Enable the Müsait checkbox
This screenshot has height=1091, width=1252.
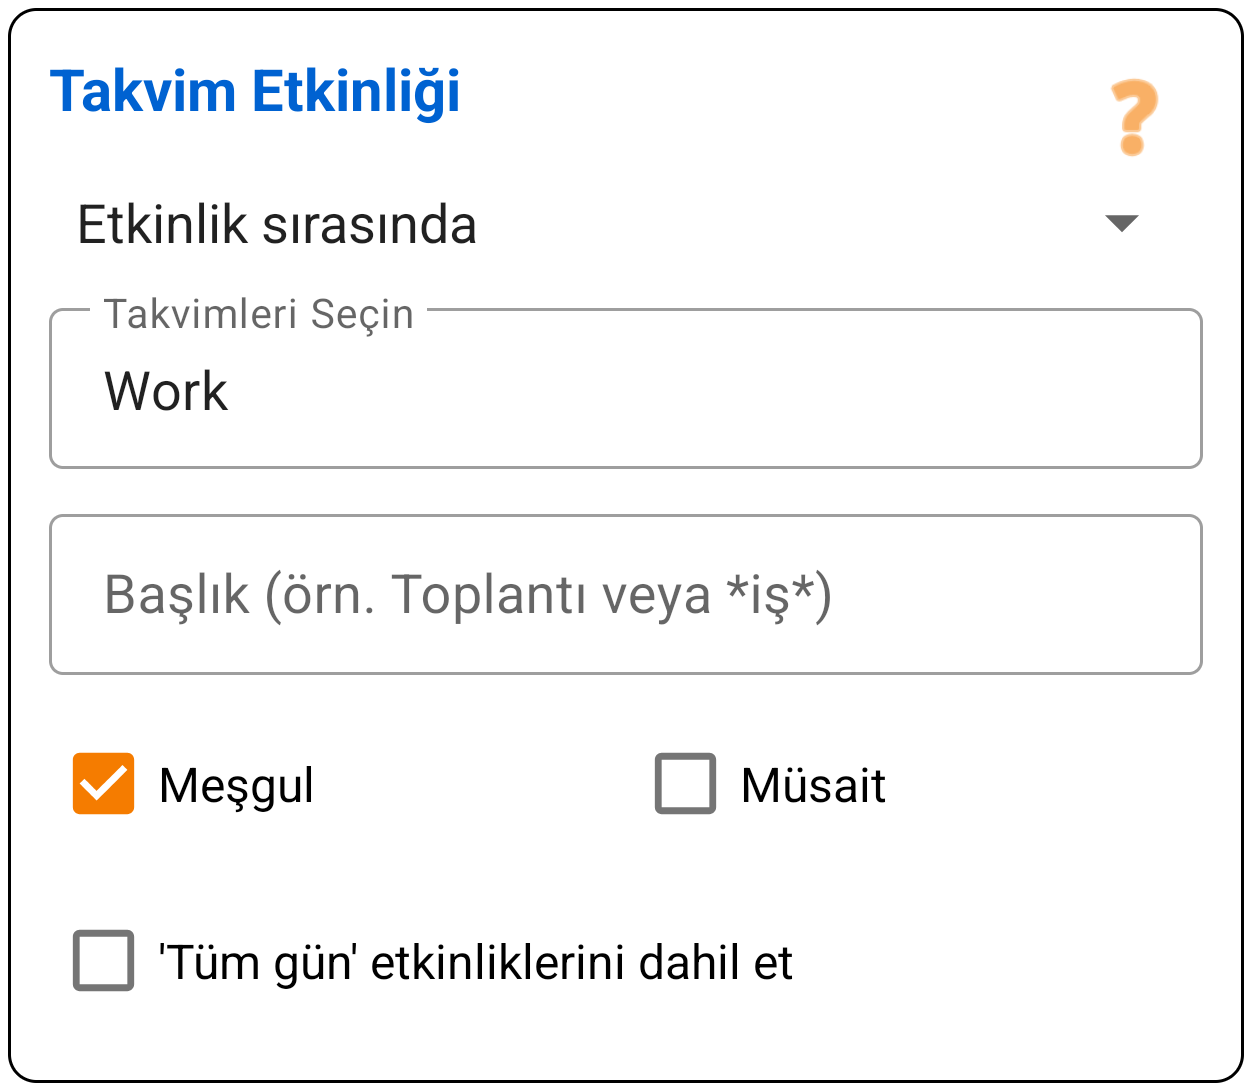685,785
